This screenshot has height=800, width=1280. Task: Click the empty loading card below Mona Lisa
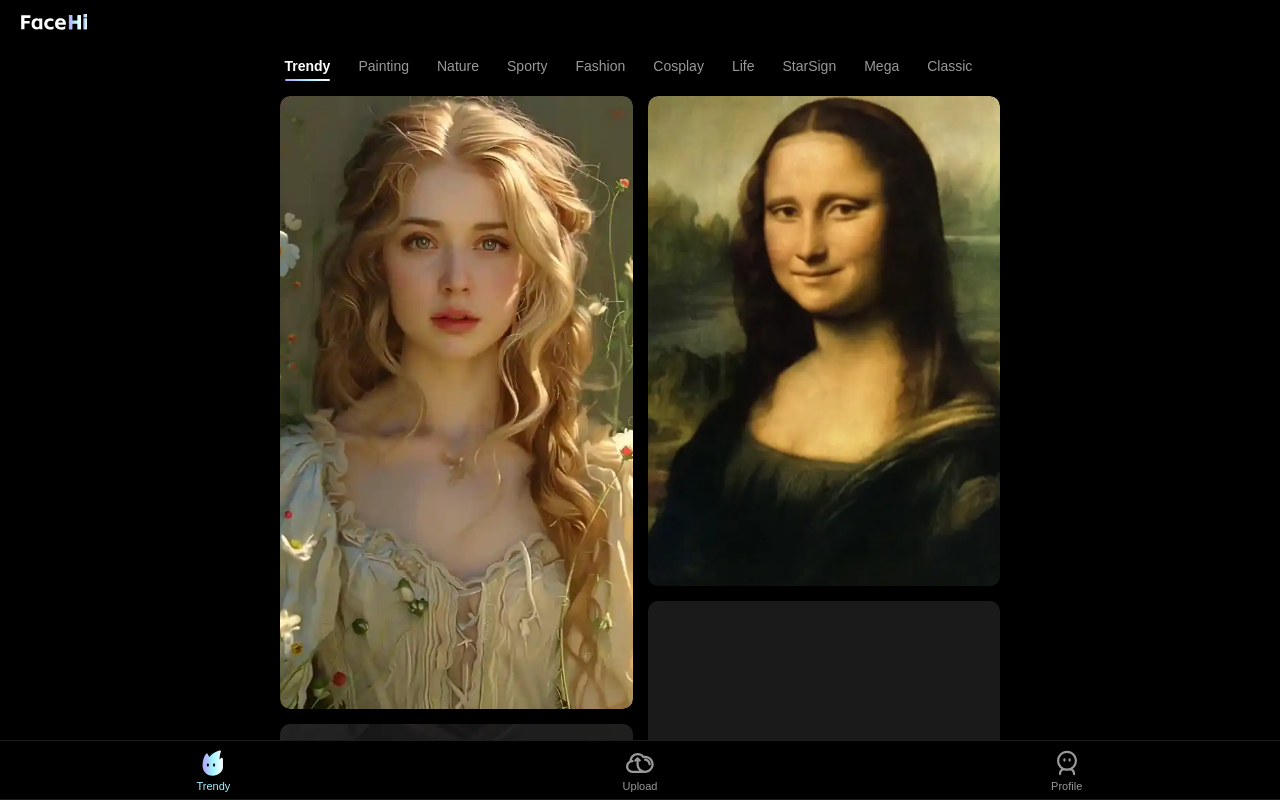click(x=824, y=670)
